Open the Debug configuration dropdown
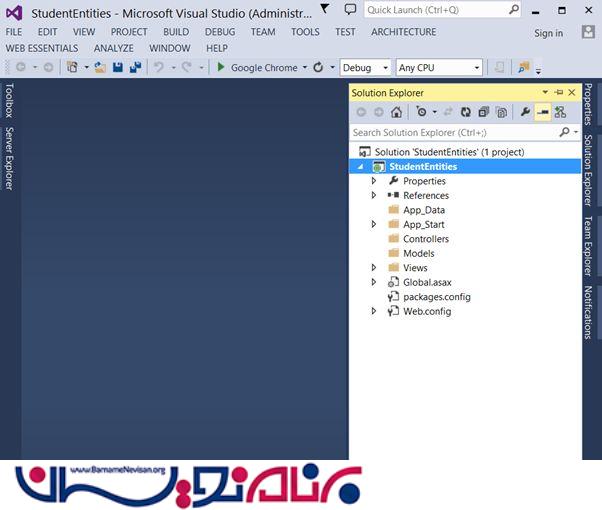The height and width of the screenshot is (510, 602). click(x=364, y=68)
